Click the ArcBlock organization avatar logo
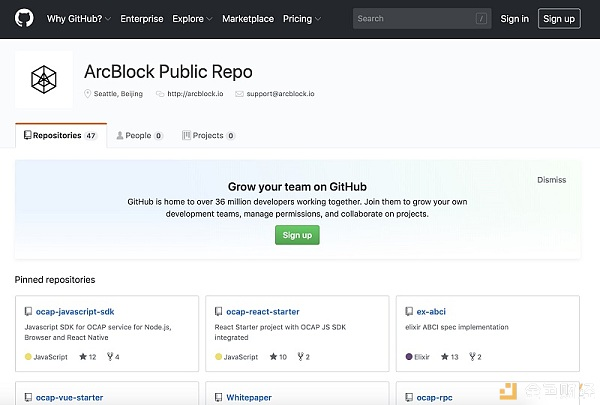Viewport: 600px width, 405px height. coord(44,80)
